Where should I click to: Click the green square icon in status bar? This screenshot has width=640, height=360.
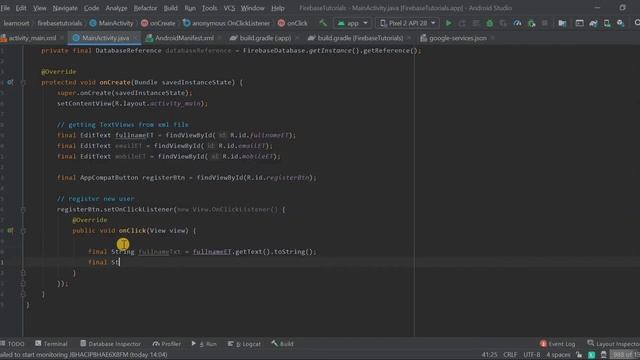[x=591, y=355]
